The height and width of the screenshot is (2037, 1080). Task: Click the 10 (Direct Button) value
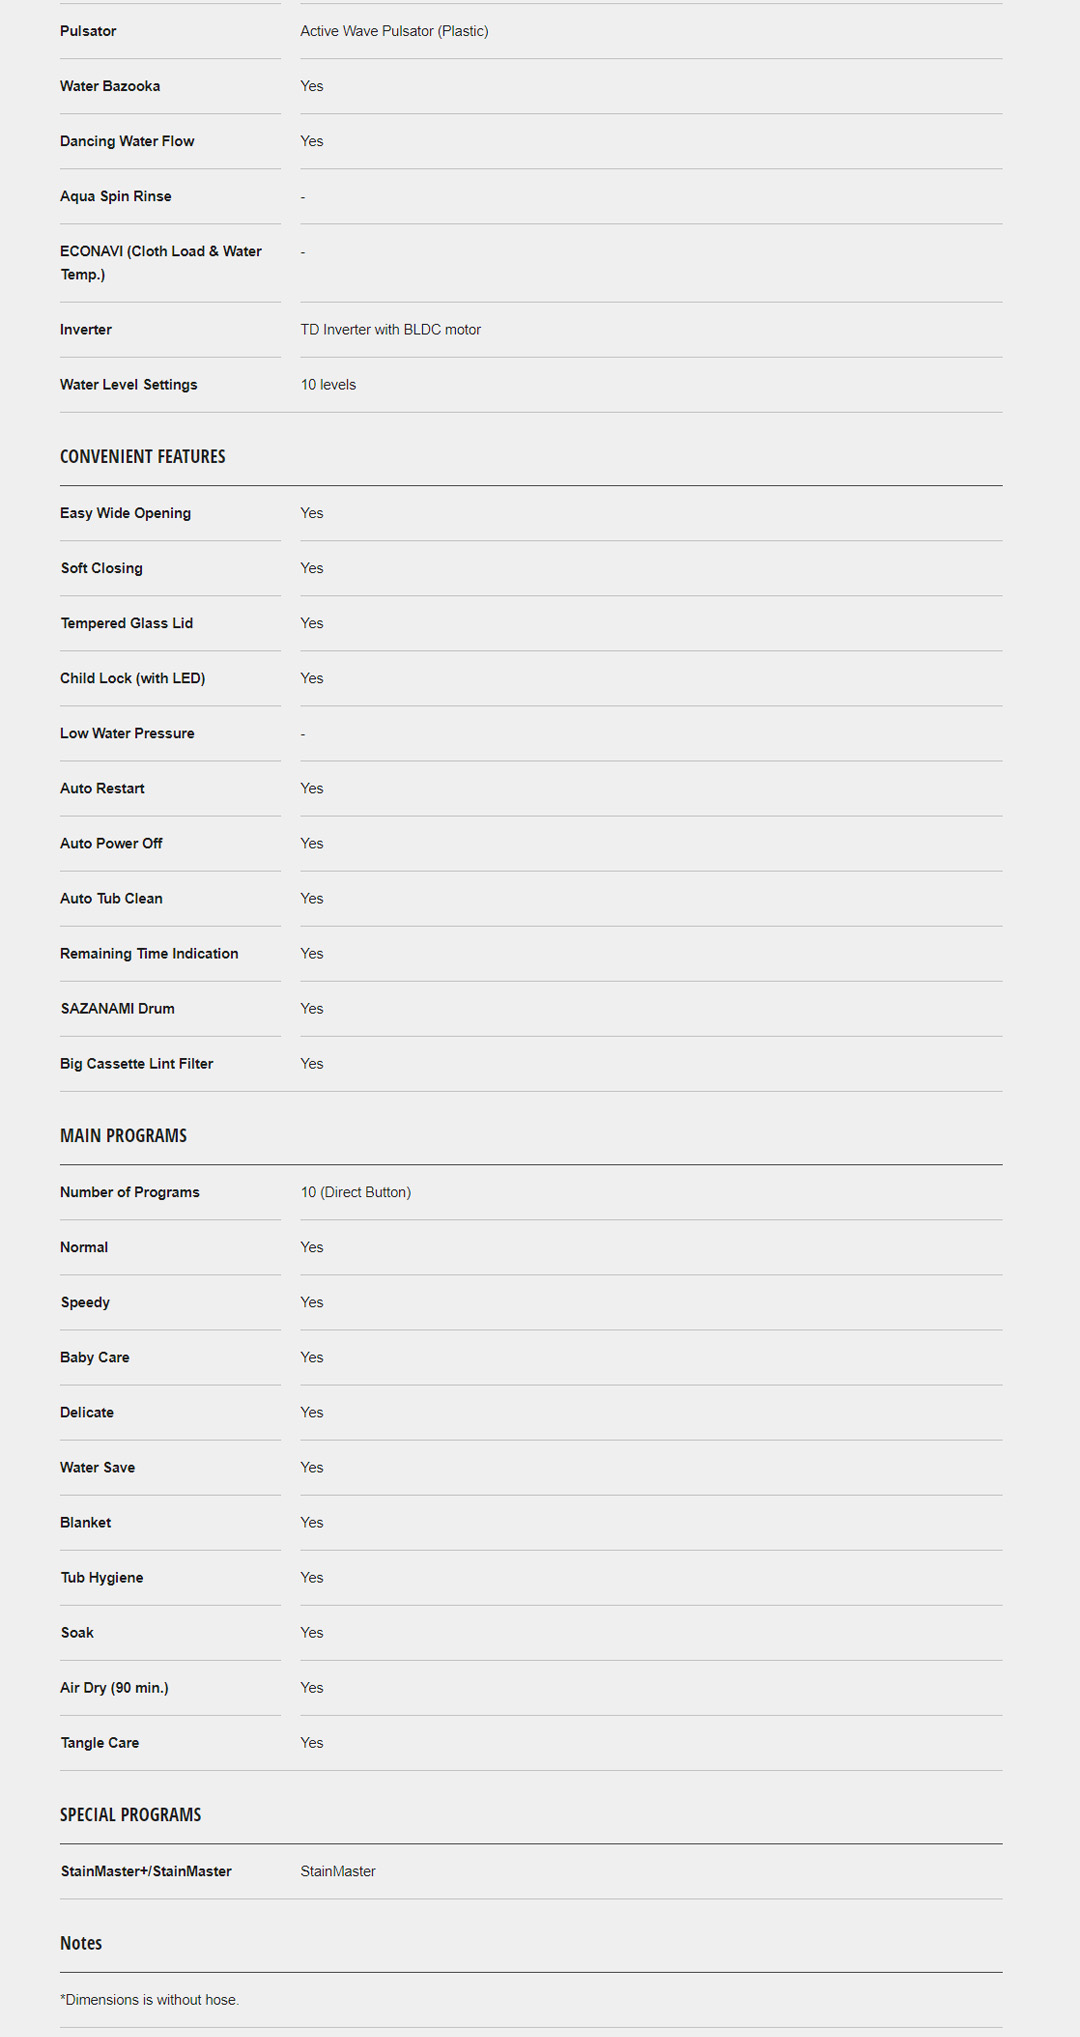coord(355,1192)
